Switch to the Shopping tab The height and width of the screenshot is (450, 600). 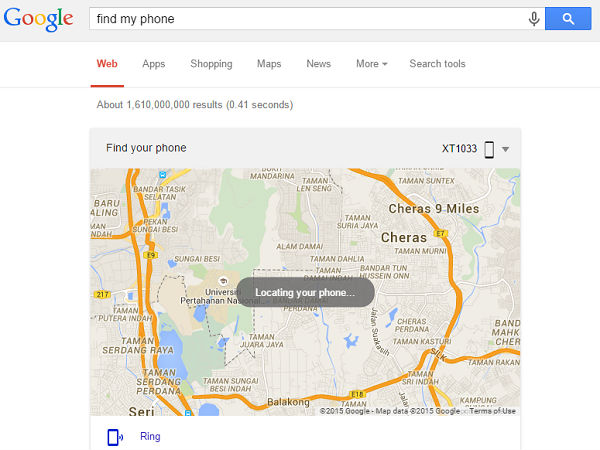click(x=211, y=64)
